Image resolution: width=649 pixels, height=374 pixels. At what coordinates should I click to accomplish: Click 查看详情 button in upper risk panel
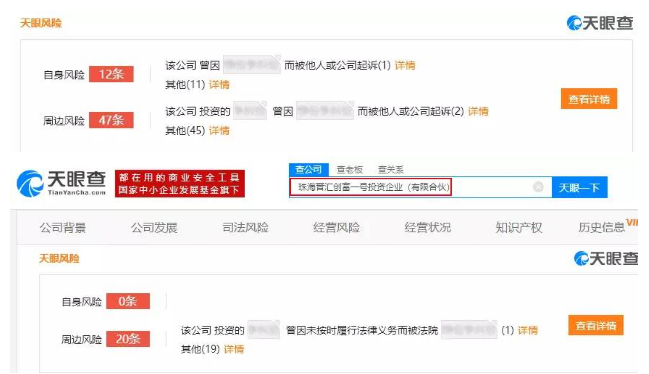point(589,99)
